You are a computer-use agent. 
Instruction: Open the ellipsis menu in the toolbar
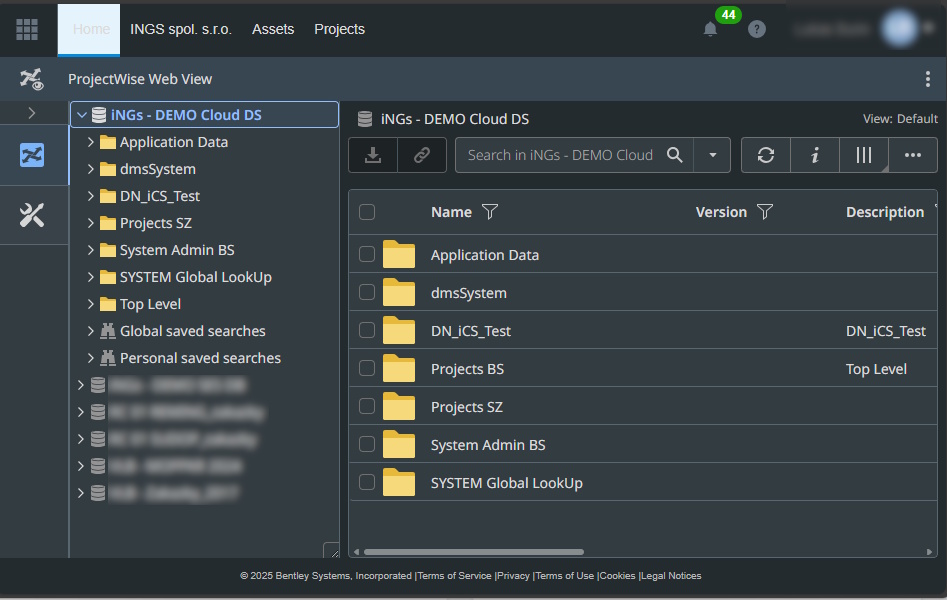[x=912, y=154]
